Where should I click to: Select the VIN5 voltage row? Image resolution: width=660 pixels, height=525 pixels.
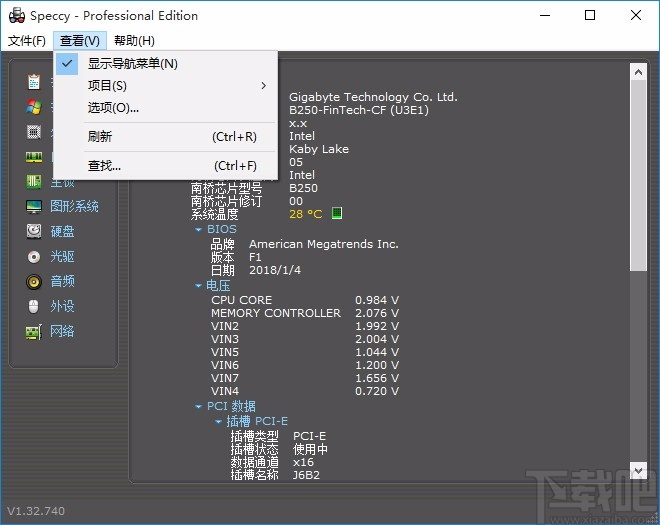click(305, 352)
